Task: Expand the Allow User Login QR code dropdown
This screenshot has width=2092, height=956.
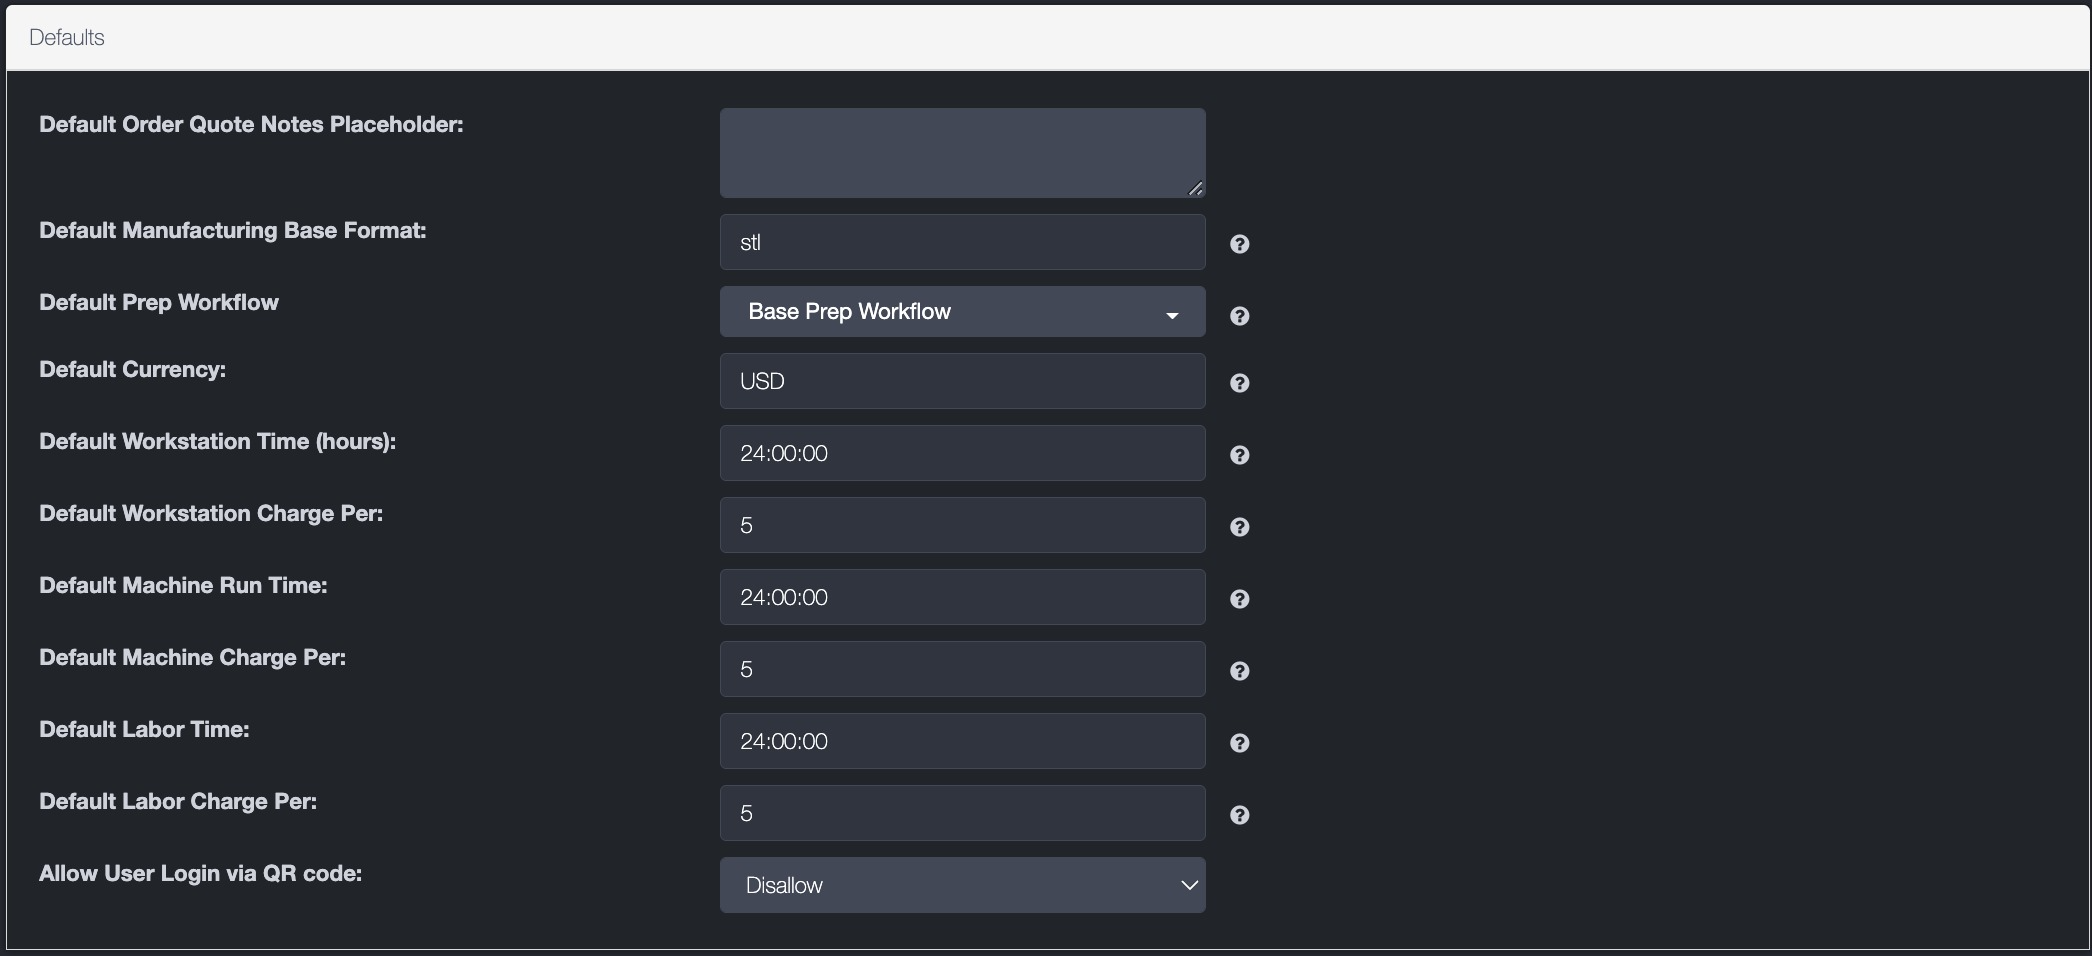Action: click(x=961, y=885)
